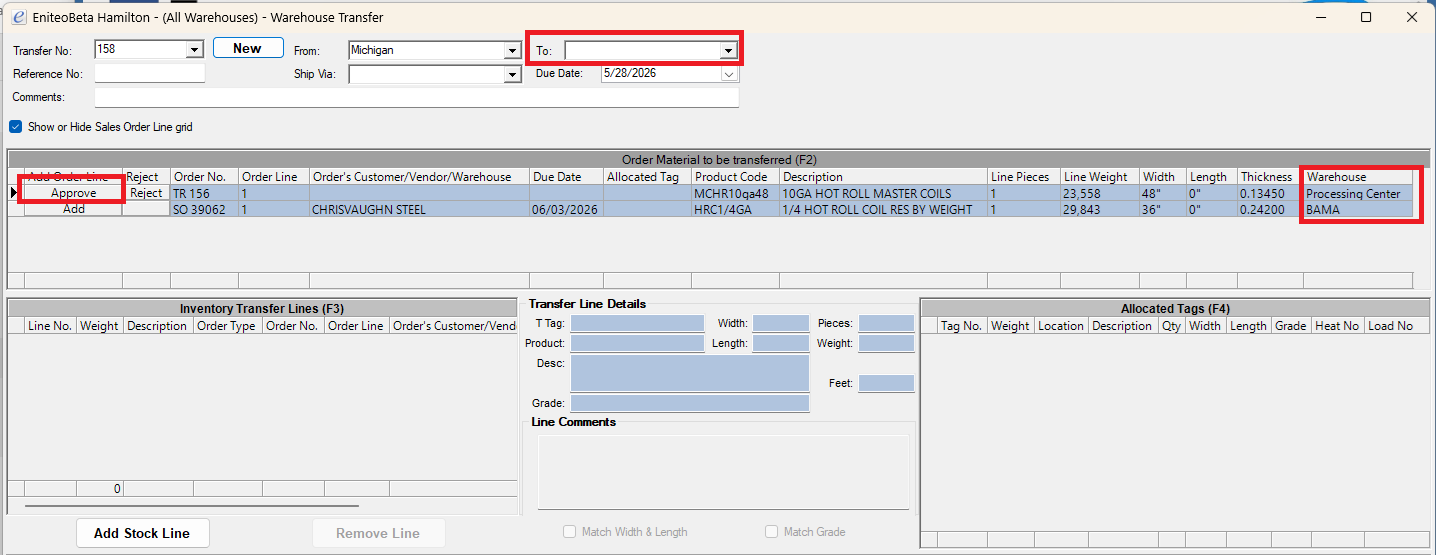The height and width of the screenshot is (558, 1442).
Task: Select the Order Material to be transferred (F2) header
Action: (x=719, y=159)
